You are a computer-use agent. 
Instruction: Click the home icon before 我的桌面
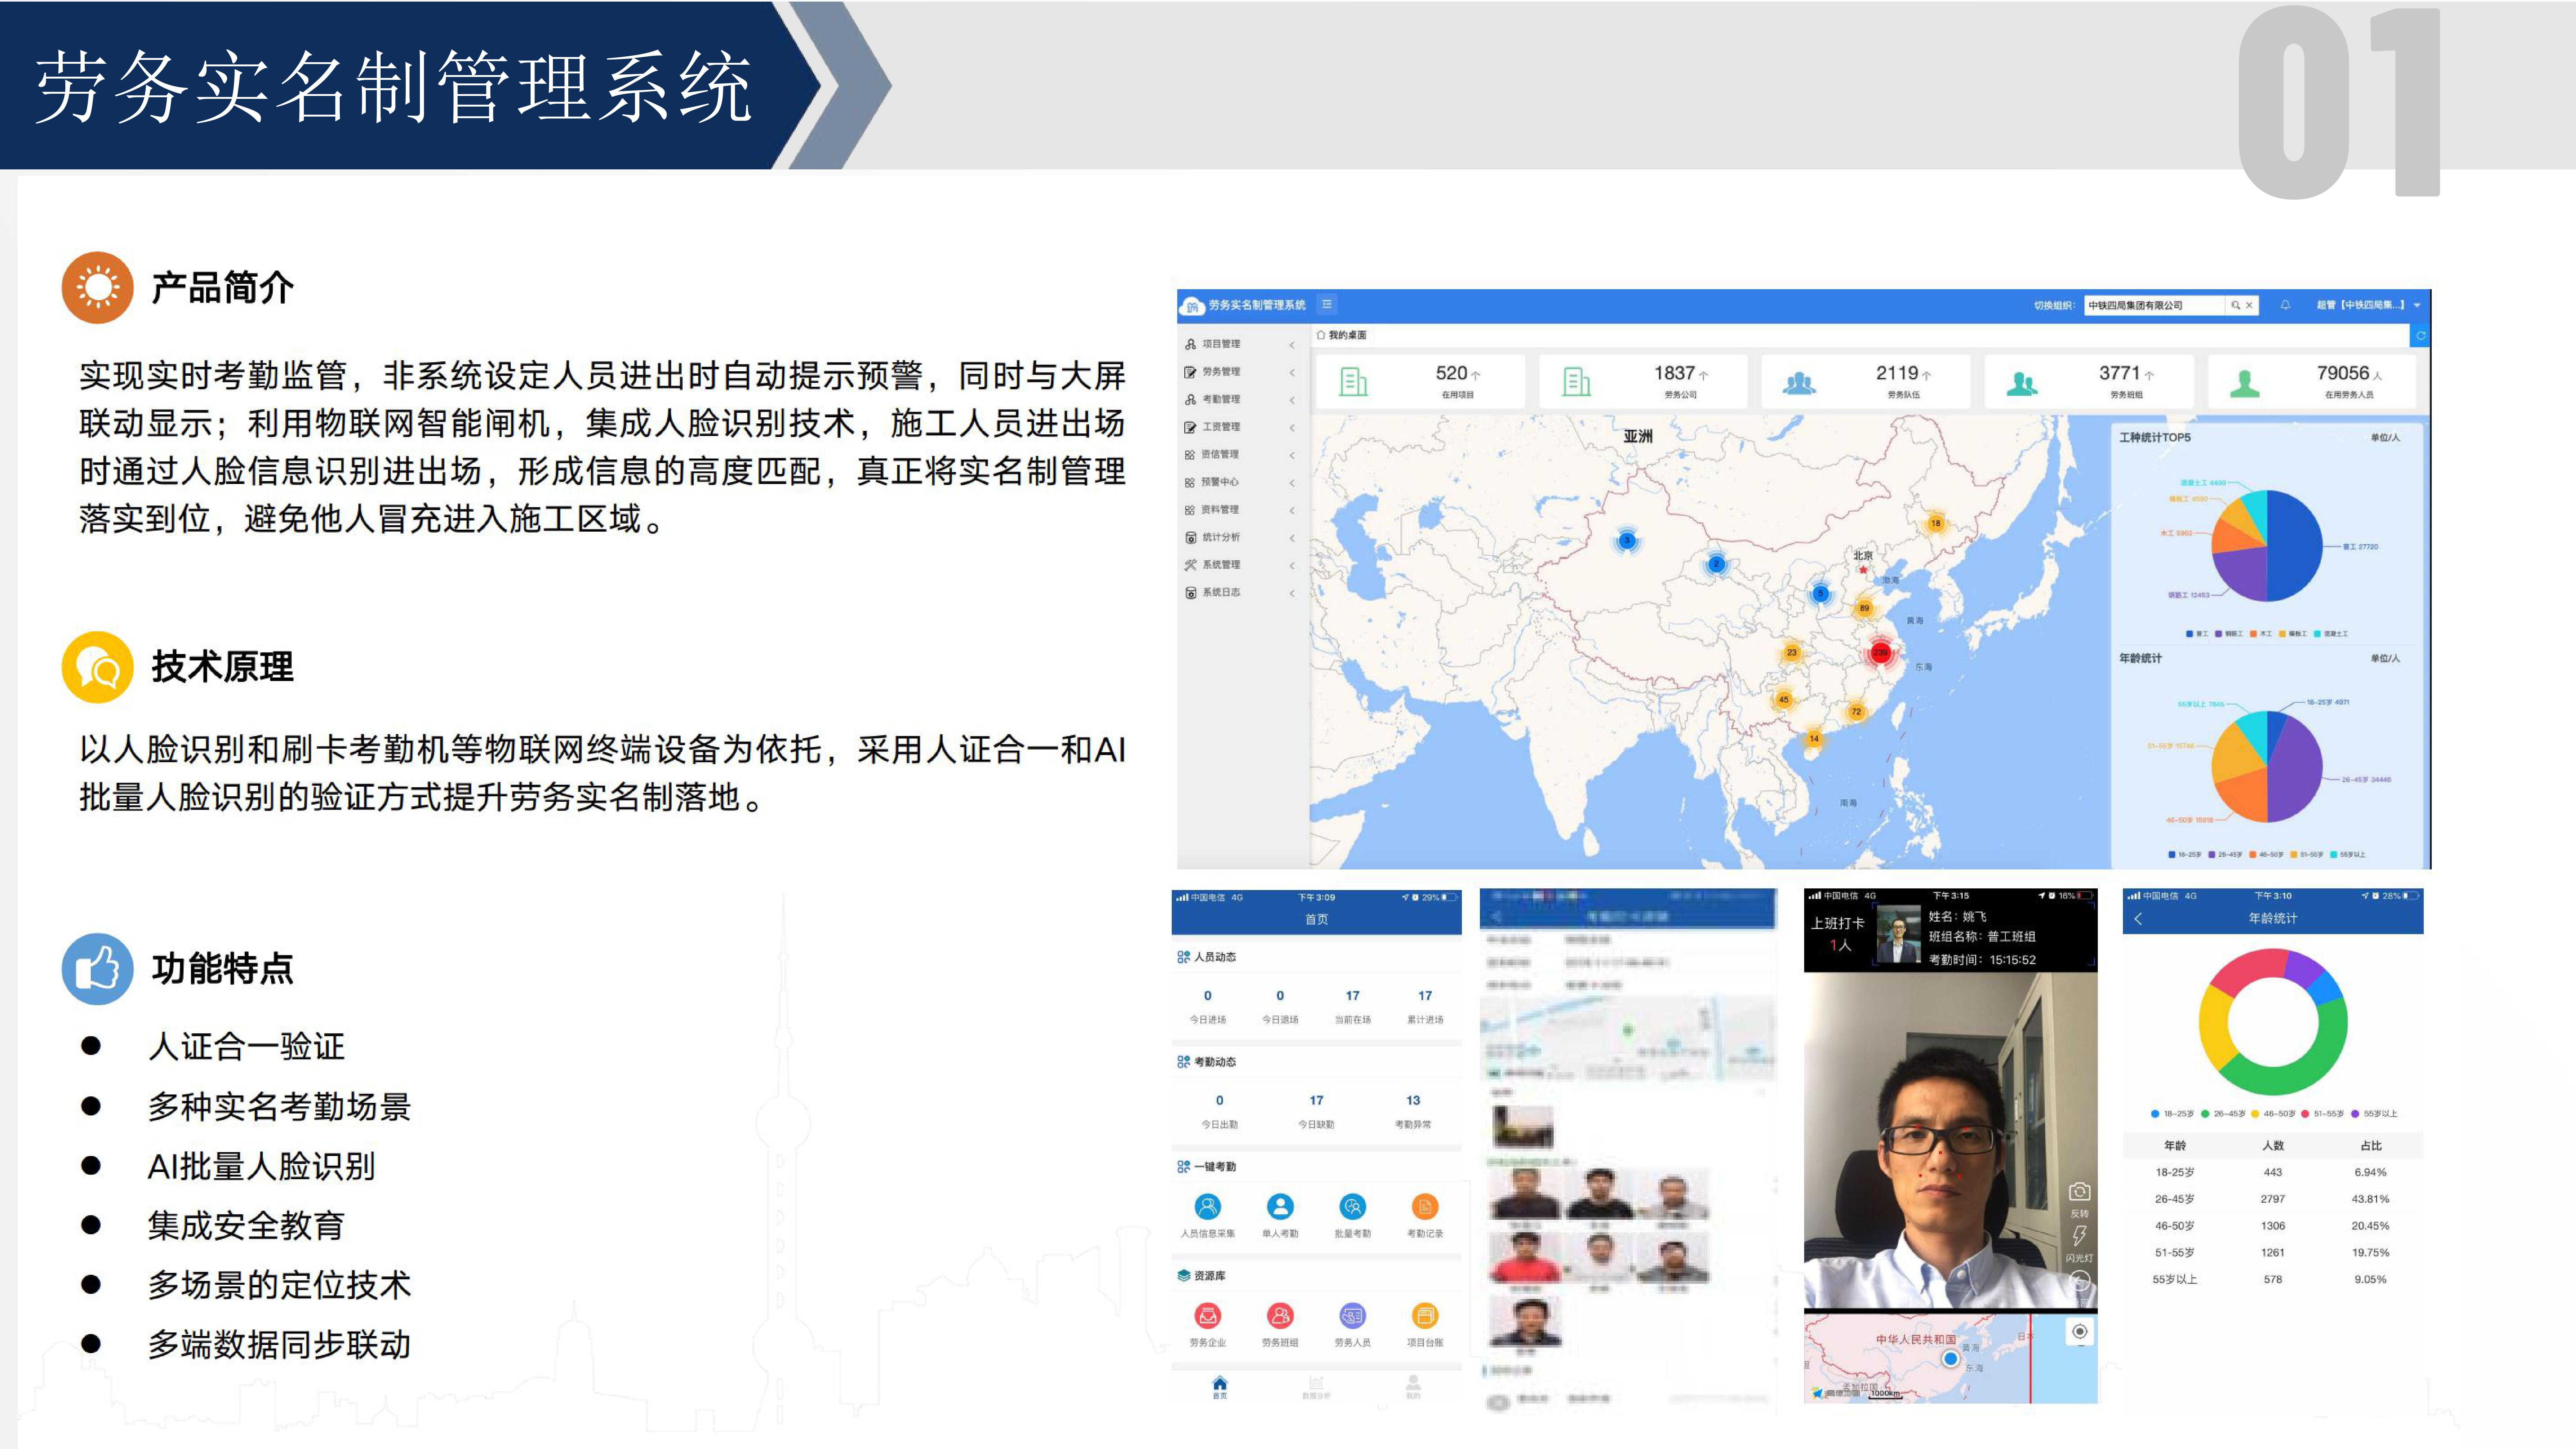click(x=1321, y=335)
